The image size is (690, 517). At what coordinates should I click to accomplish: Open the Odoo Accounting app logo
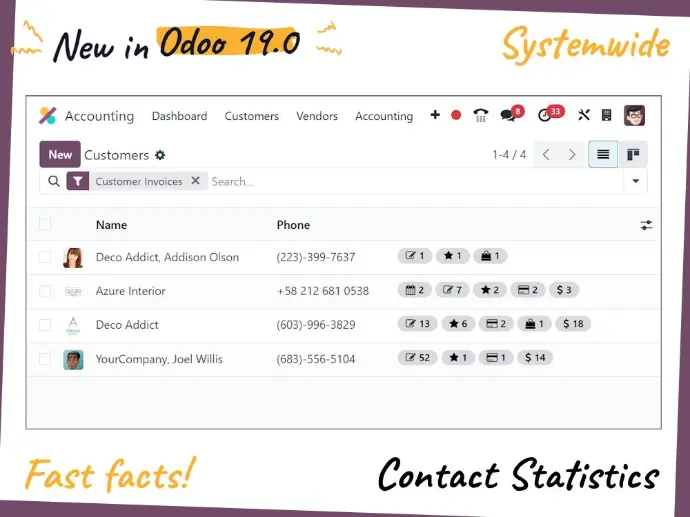click(48, 116)
